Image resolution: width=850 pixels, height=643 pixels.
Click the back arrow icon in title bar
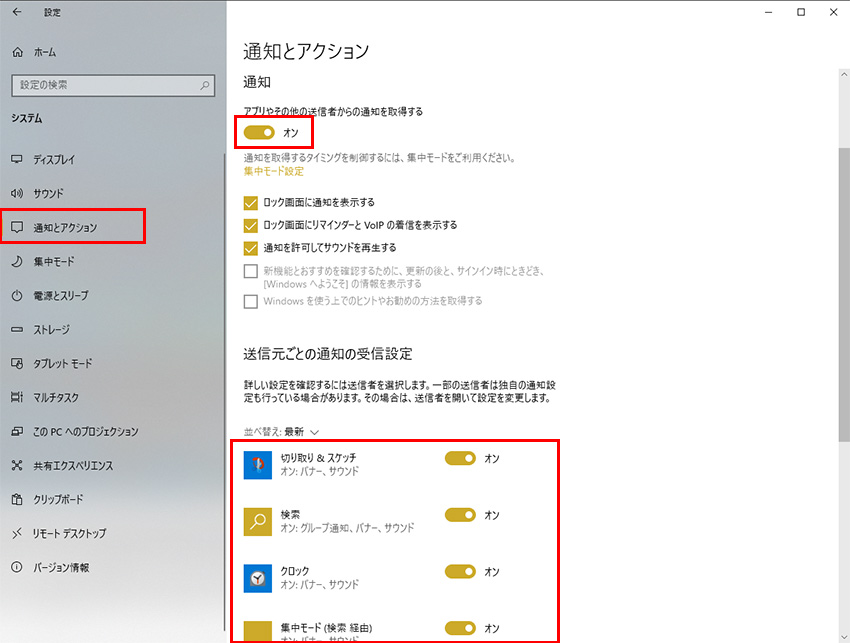(16, 12)
